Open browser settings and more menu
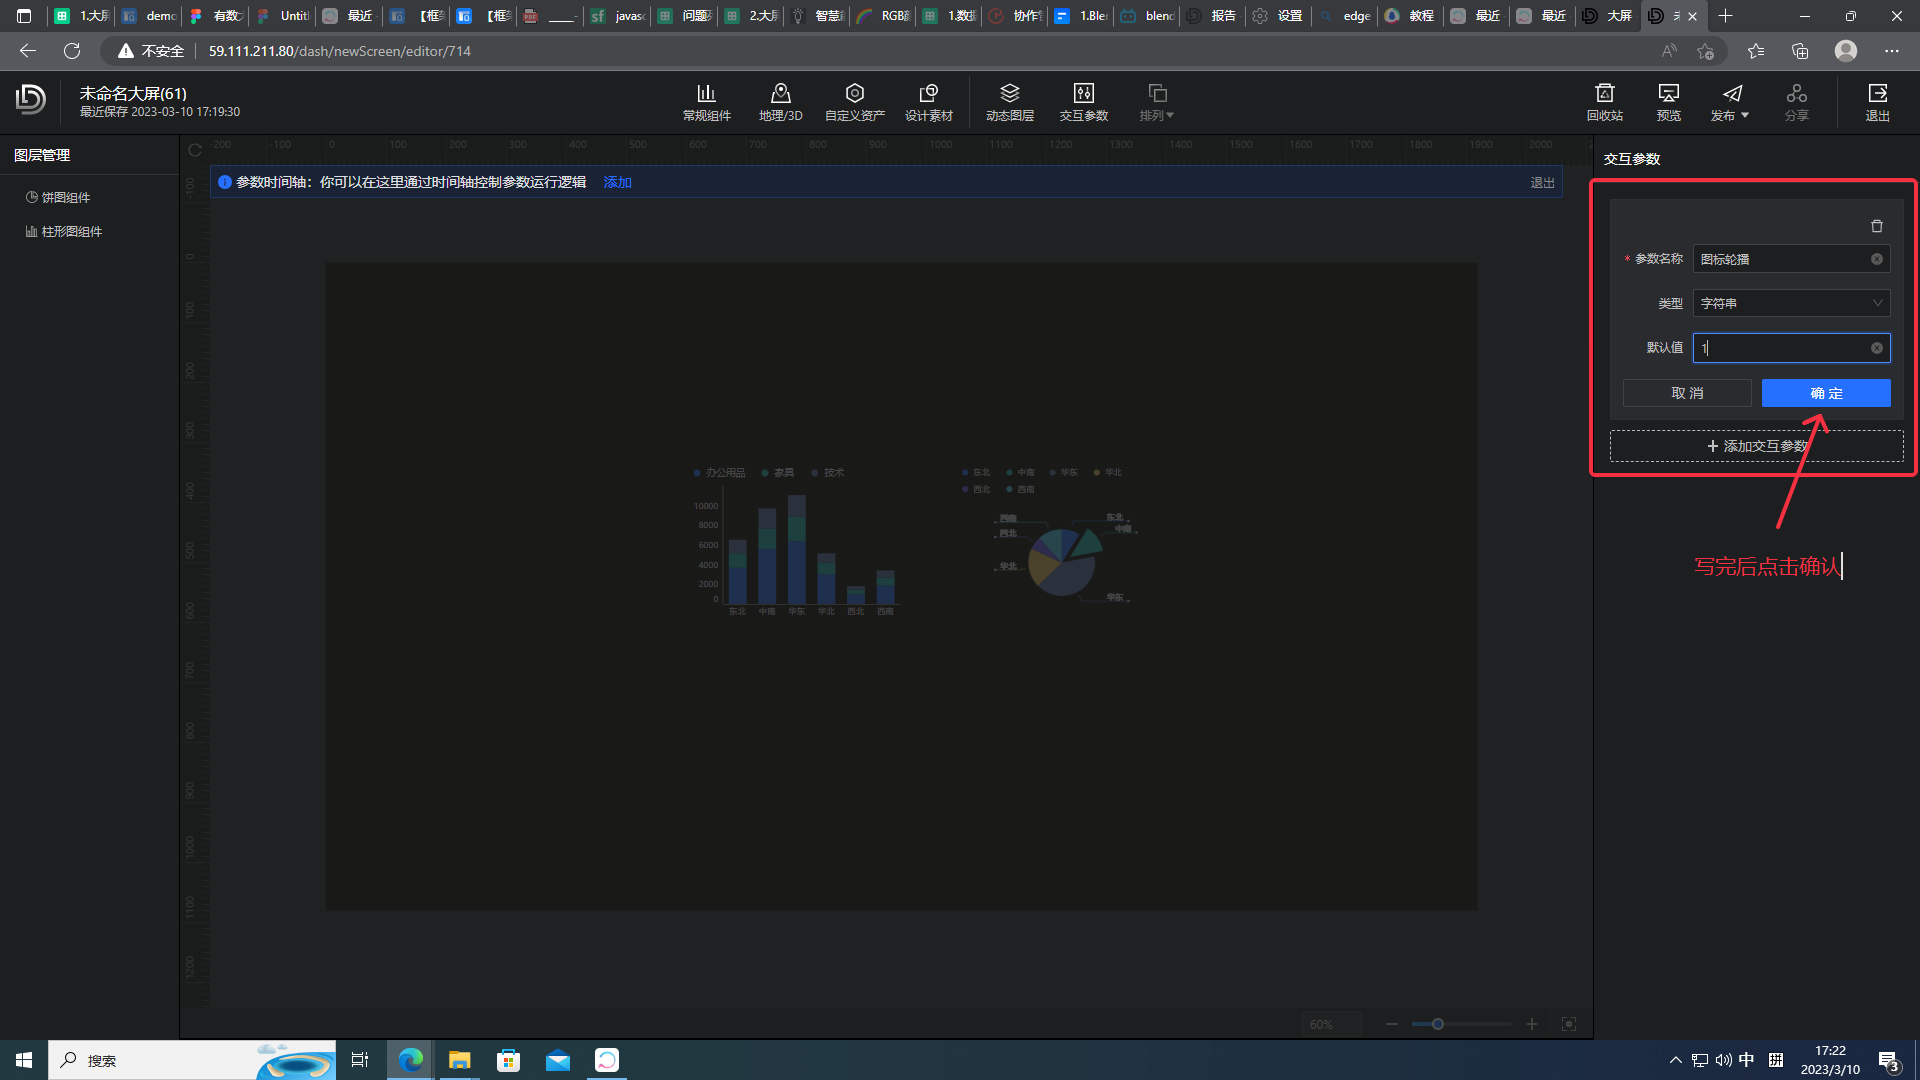 click(1891, 51)
